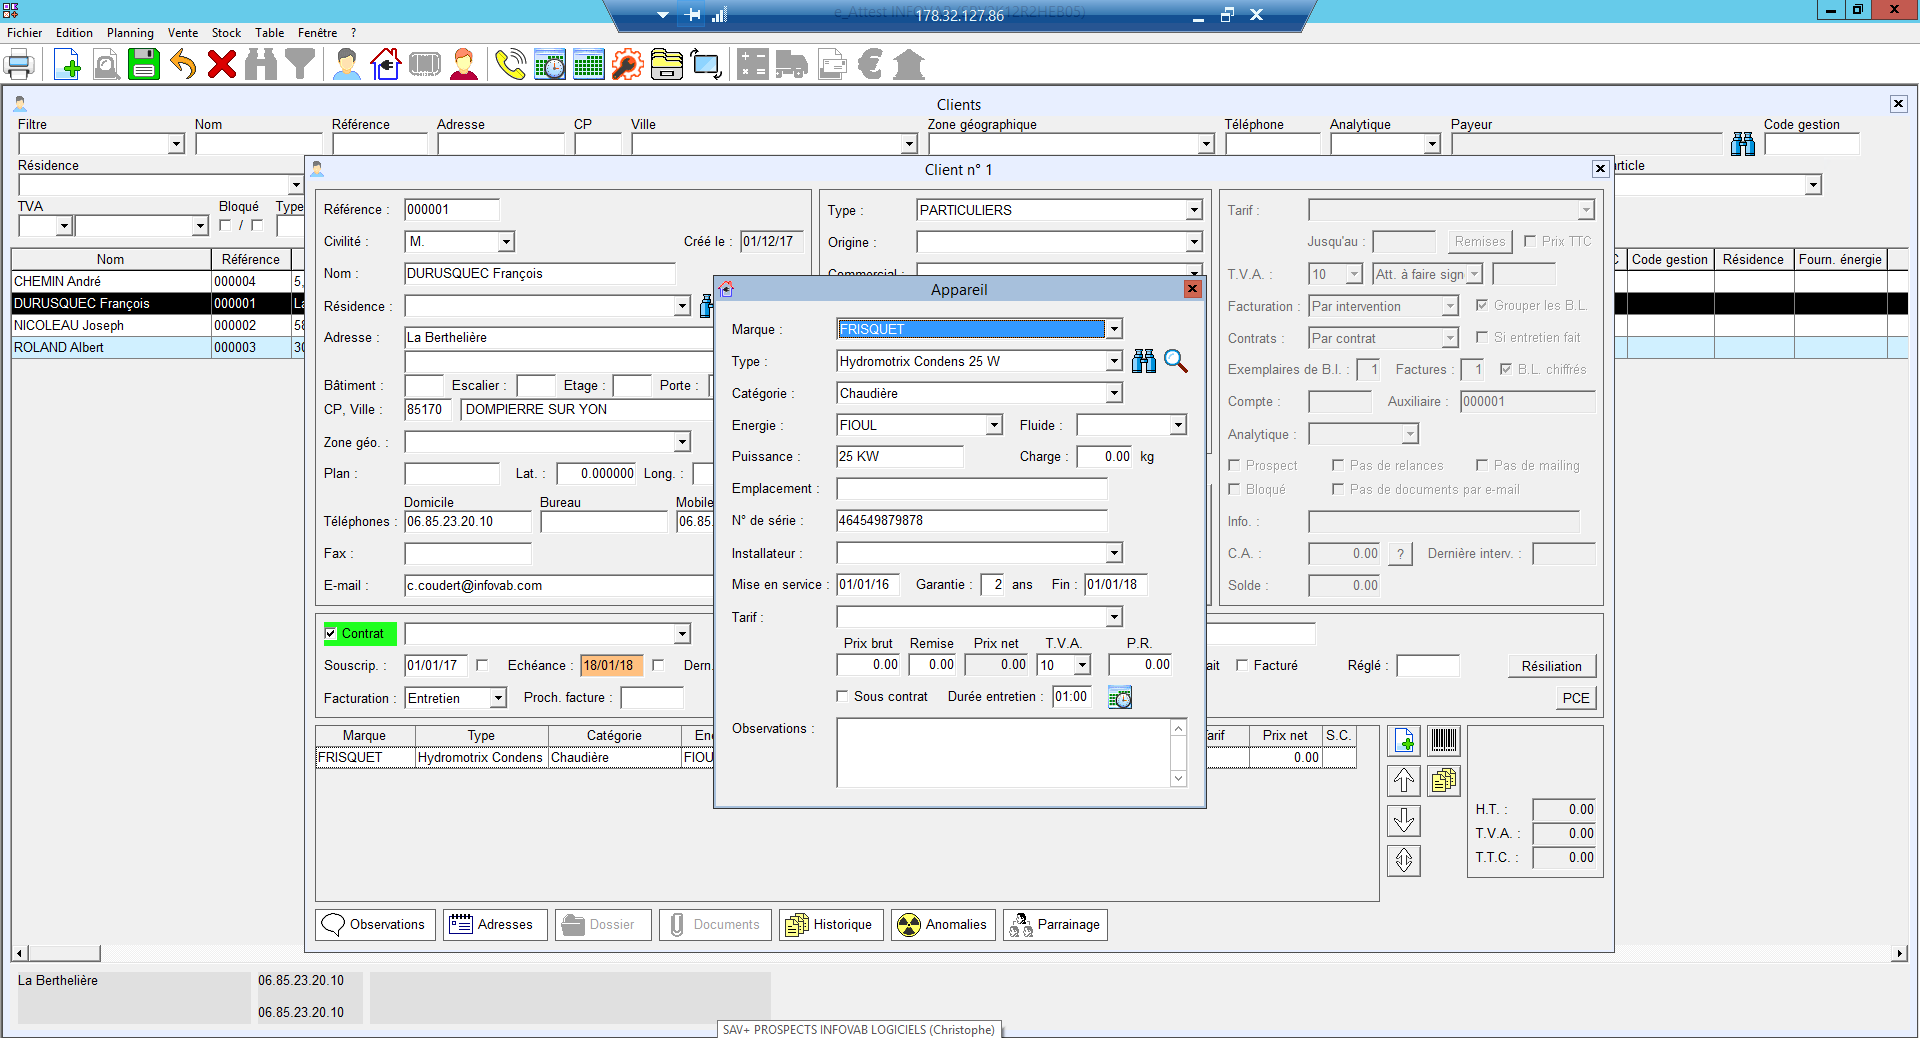Click the clock icon beside Durée entretien
1920x1038 pixels.
1120,698
